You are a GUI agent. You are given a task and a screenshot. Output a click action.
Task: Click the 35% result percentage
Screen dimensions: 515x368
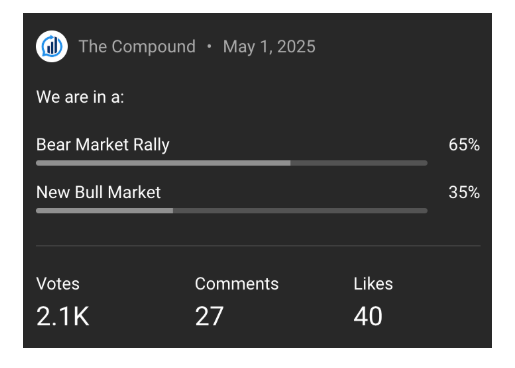(464, 192)
